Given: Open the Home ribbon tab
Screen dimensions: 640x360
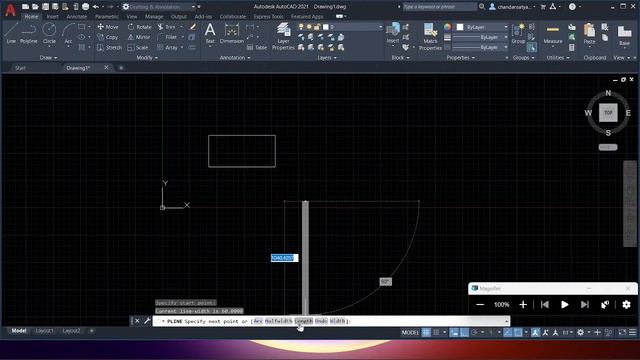Looking at the screenshot, I should tap(31, 17).
